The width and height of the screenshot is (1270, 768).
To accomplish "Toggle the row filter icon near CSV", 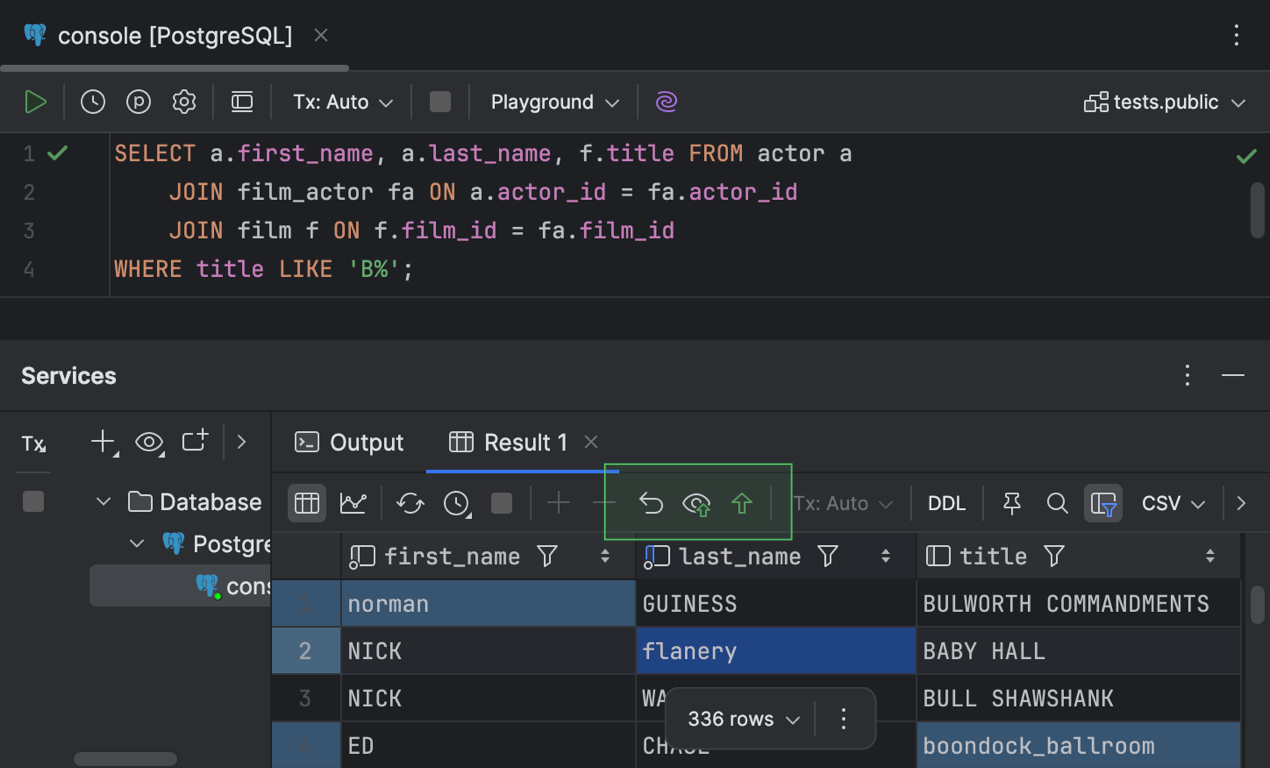I will (x=1103, y=503).
